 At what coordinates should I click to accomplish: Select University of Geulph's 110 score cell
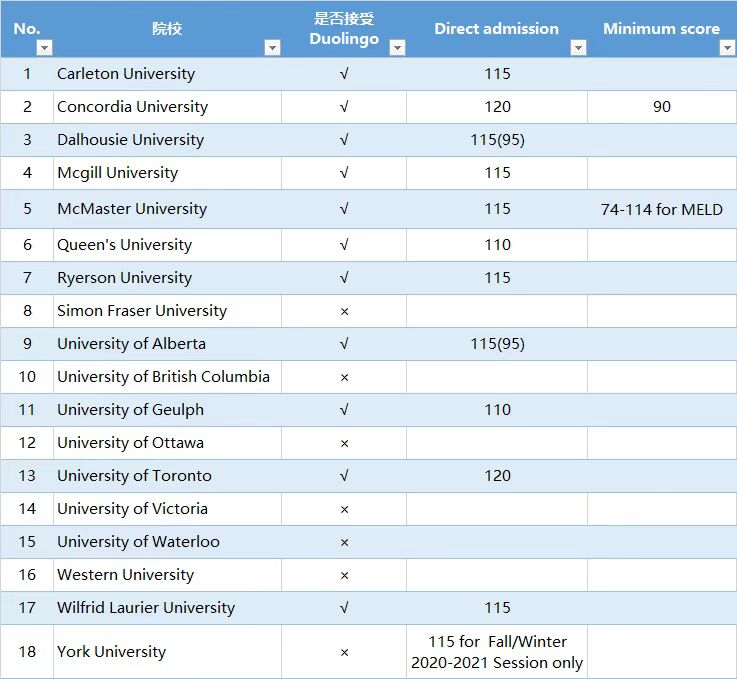497,410
